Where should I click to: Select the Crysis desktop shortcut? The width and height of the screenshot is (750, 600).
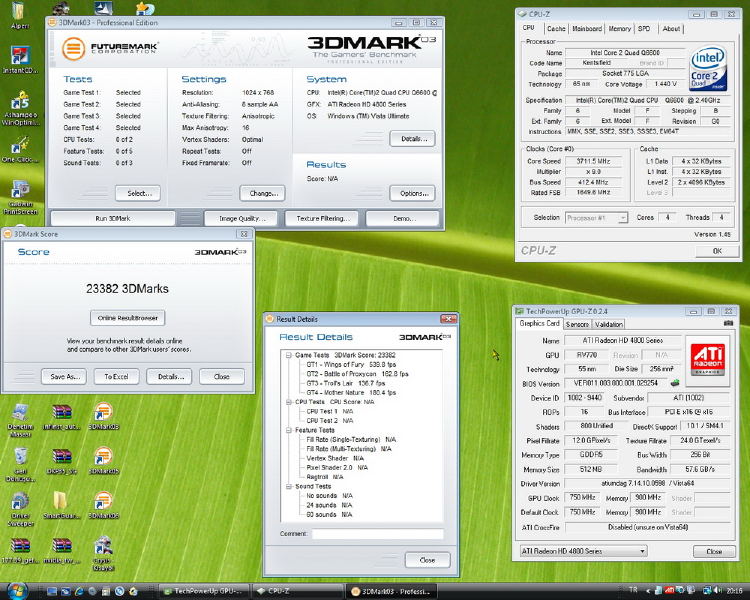pos(103,554)
